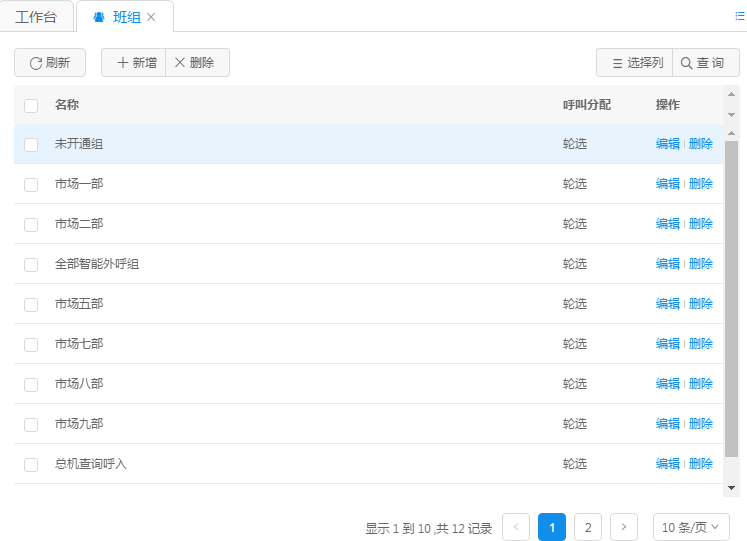
Task: Check the 市场一部 row checkbox
Action: pos(31,184)
